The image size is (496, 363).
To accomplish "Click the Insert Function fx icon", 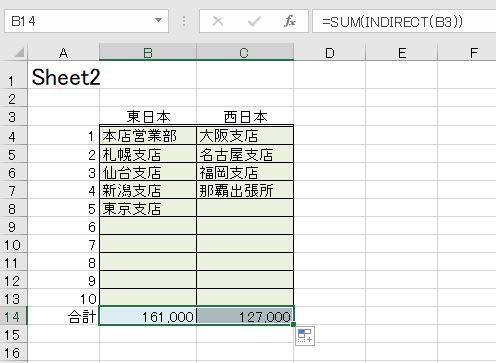I will tap(290, 21).
